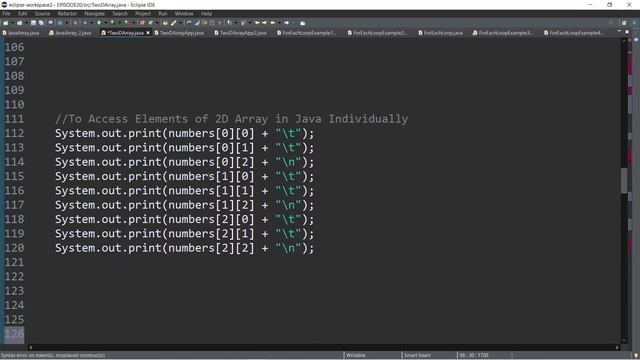The height and width of the screenshot is (360, 640).
Task: Click the horizontal scrollbar right arrow
Action: 617,347
